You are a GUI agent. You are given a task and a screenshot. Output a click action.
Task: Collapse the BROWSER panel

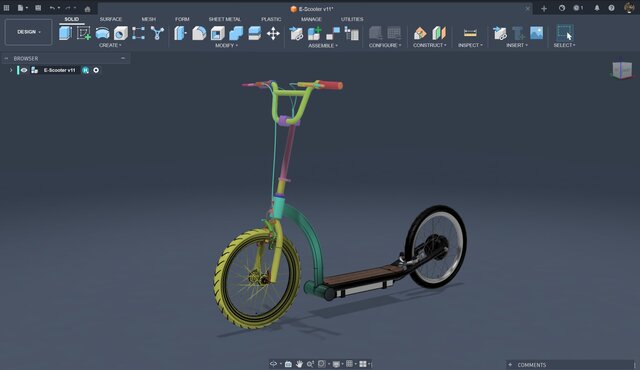(123, 58)
